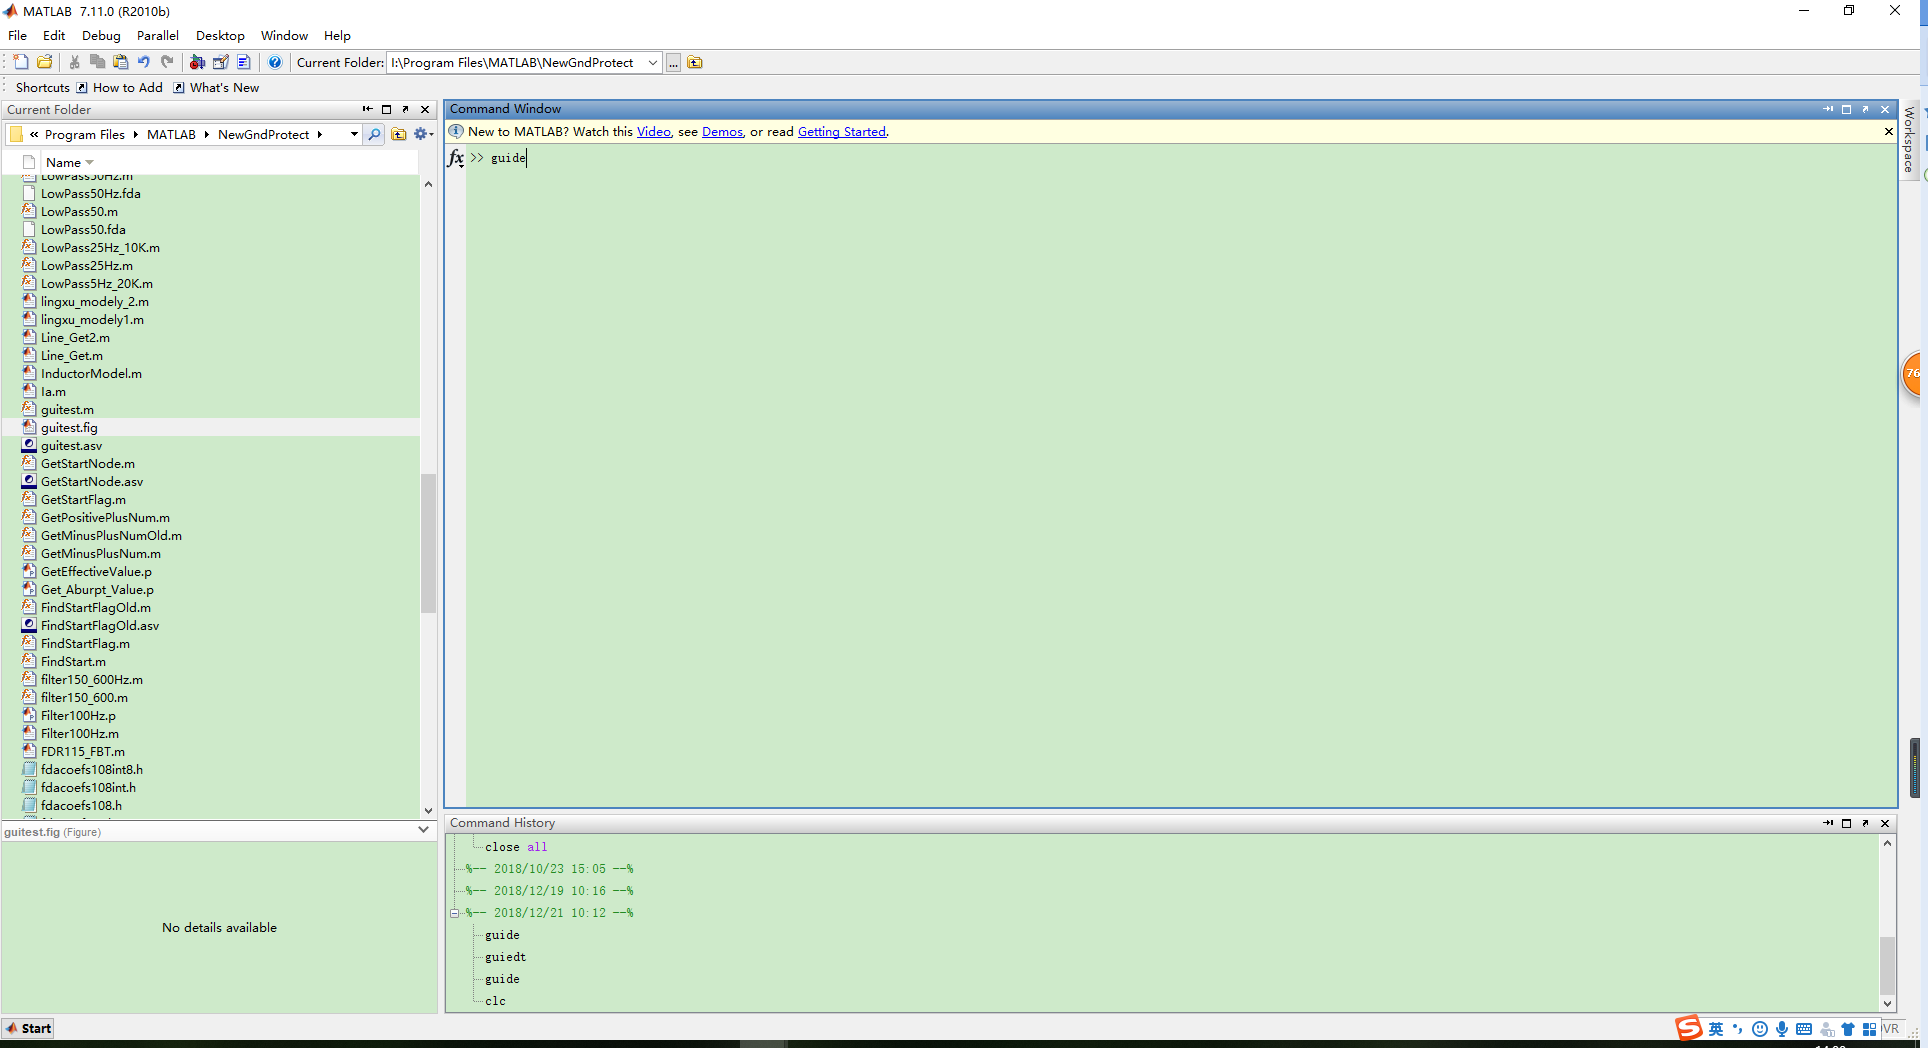Click the Undo arrow icon
1928x1048 pixels.
pyautogui.click(x=144, y=62)
